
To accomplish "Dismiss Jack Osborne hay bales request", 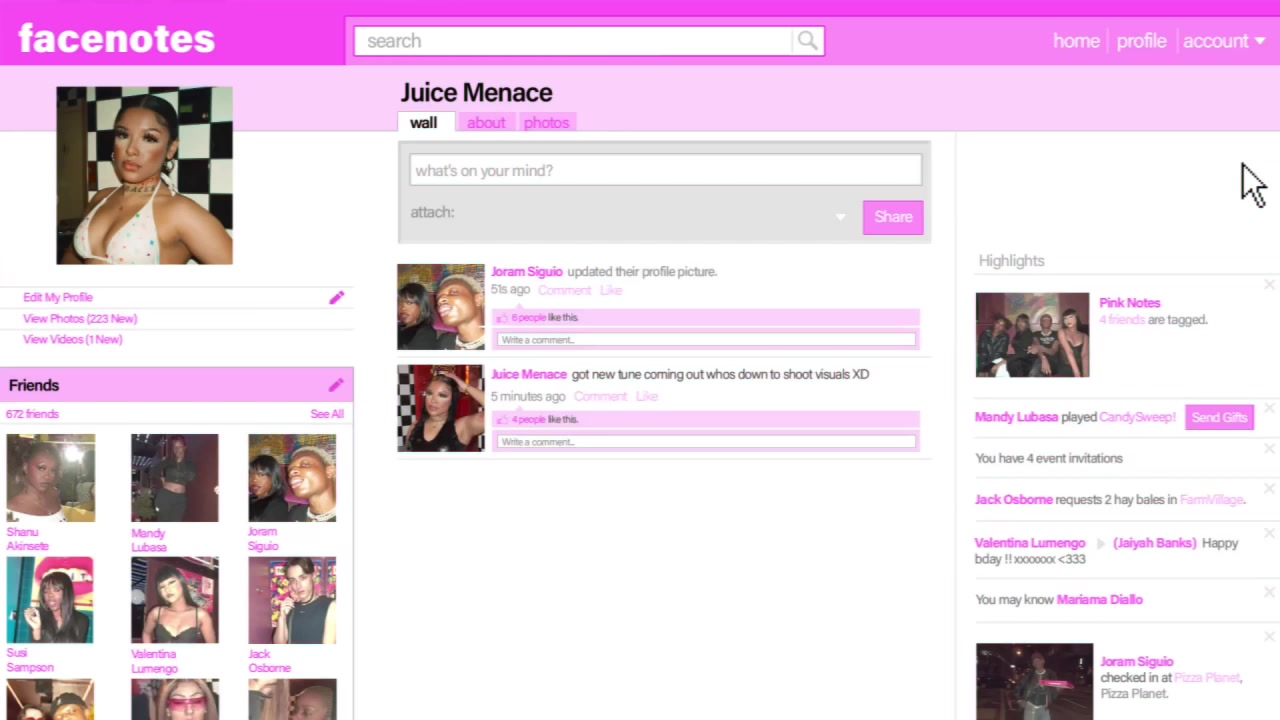I will click(x=1269, y=490).
